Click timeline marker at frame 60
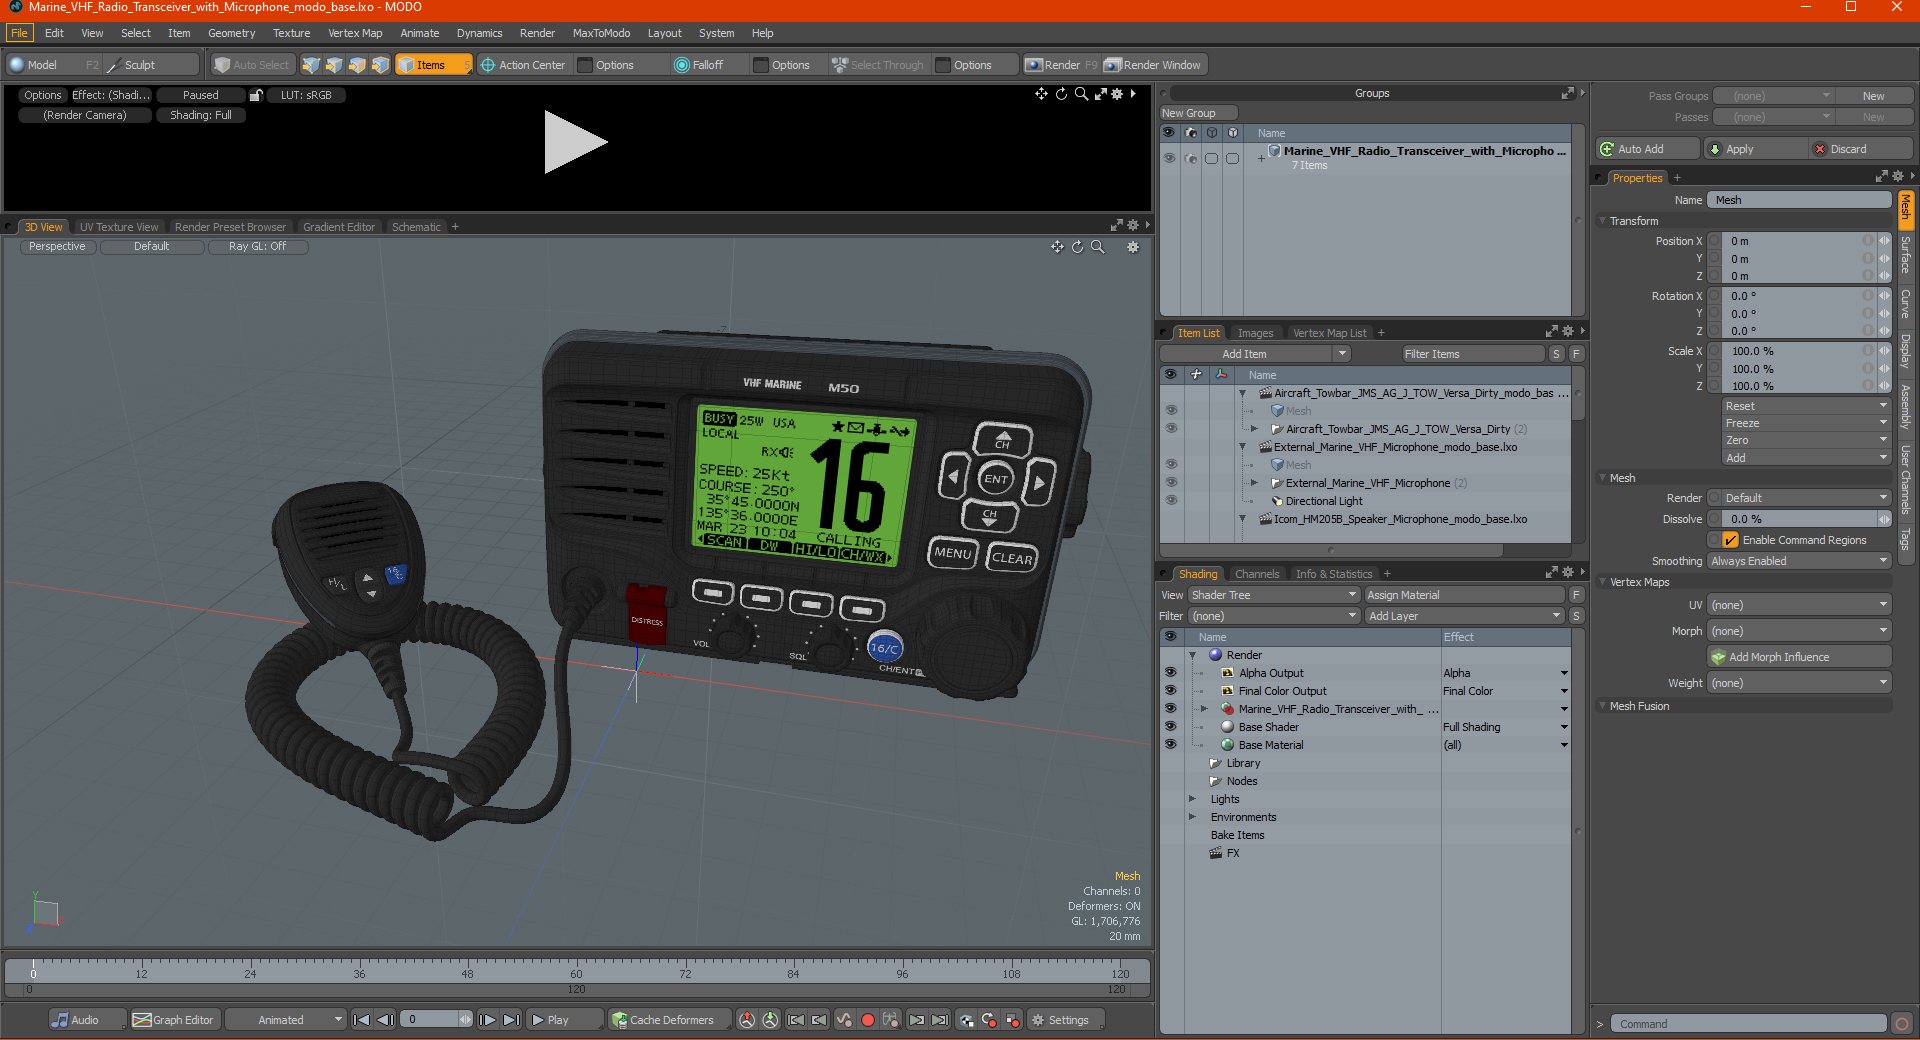The image size is (1920, 1040). click(576, 973)
